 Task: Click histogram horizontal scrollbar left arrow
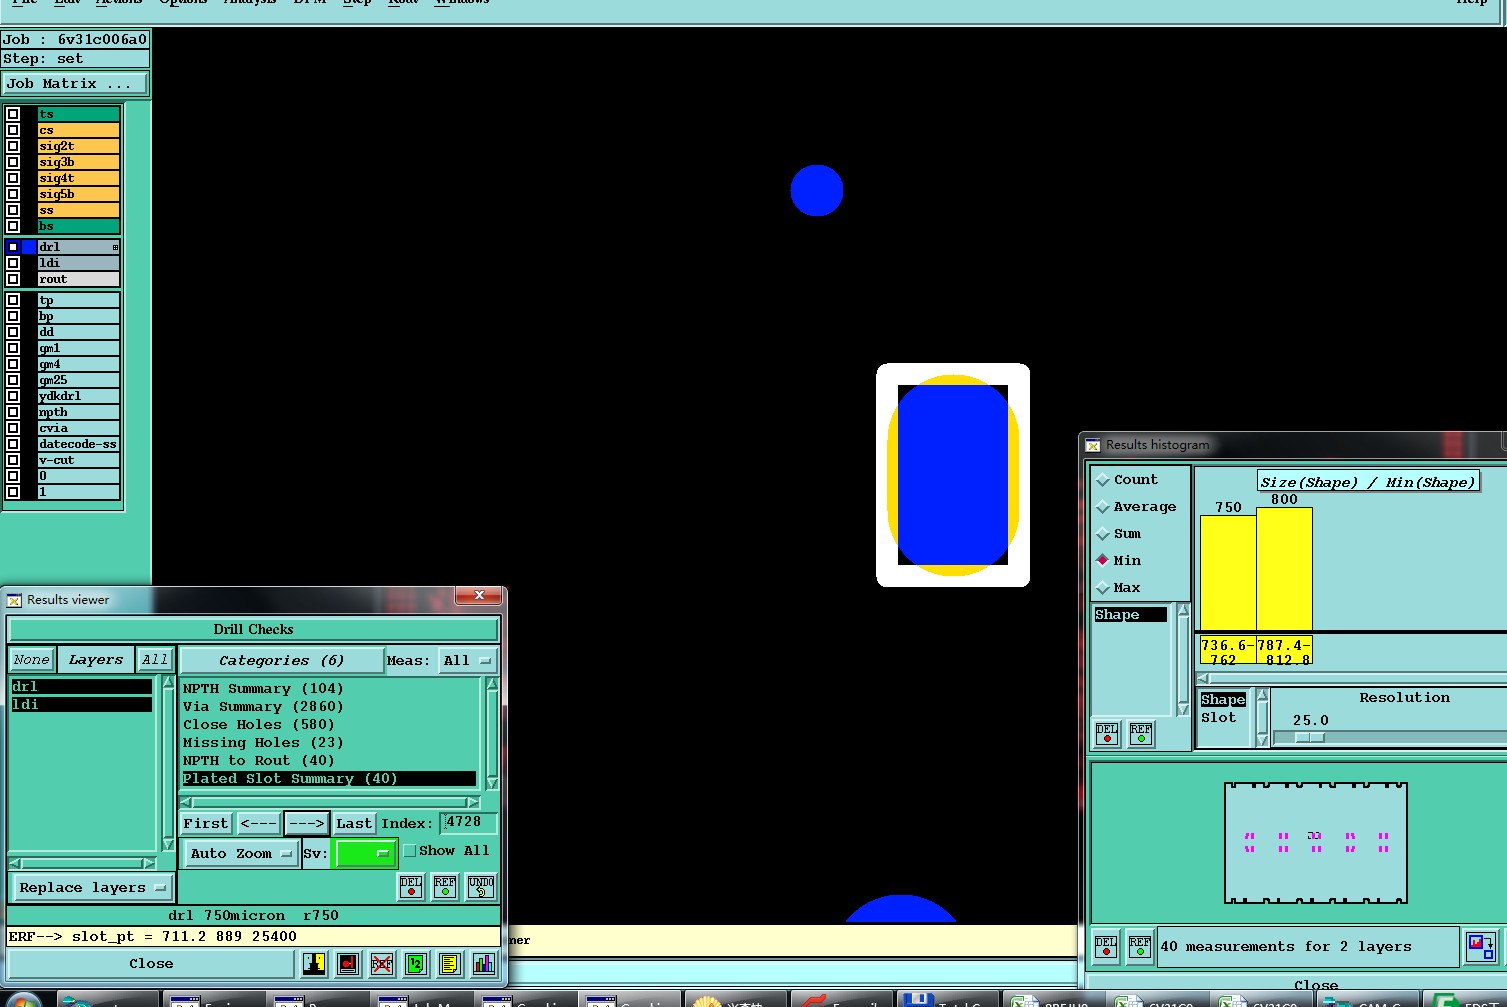pyautogui.click(x=1203, y=678)
